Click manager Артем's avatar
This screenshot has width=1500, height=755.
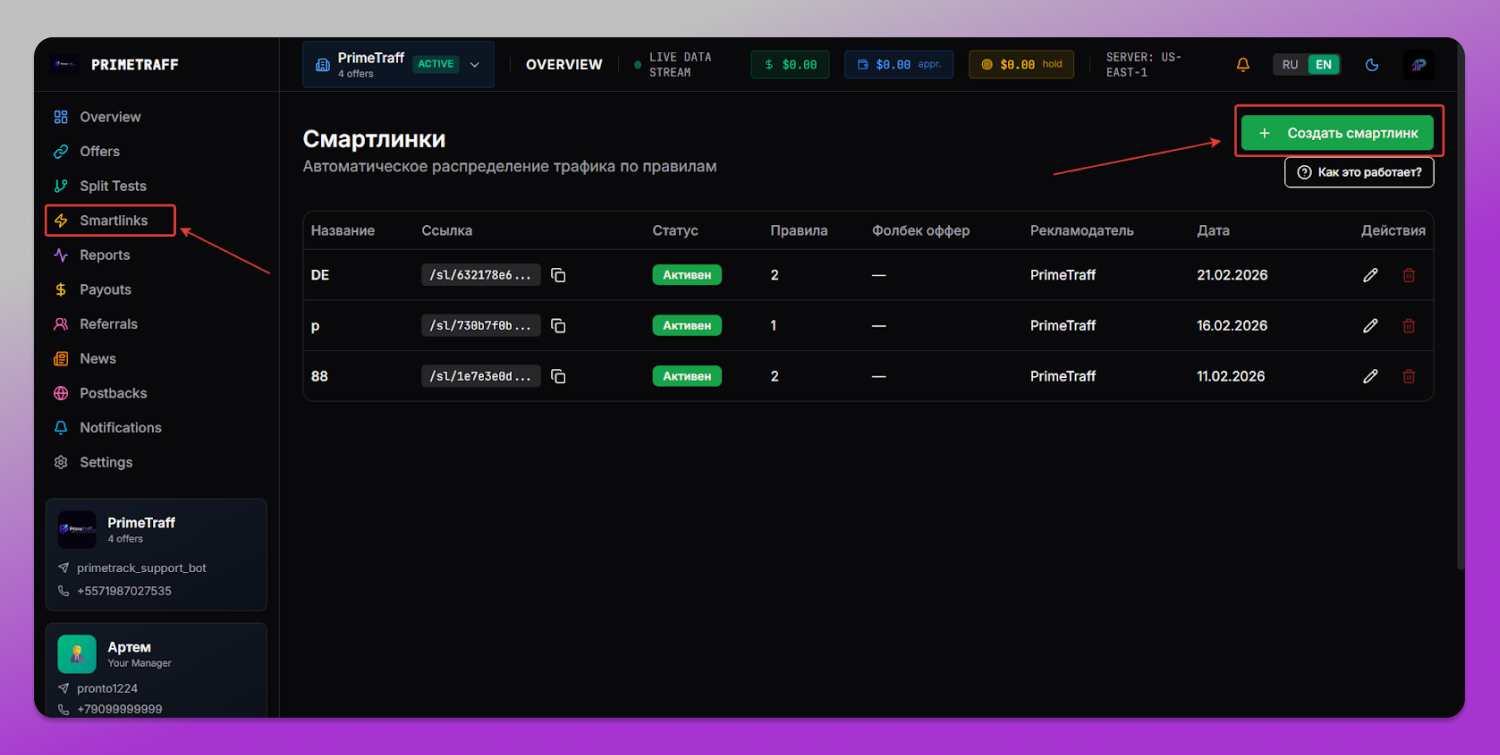click(x=77, y=654)
